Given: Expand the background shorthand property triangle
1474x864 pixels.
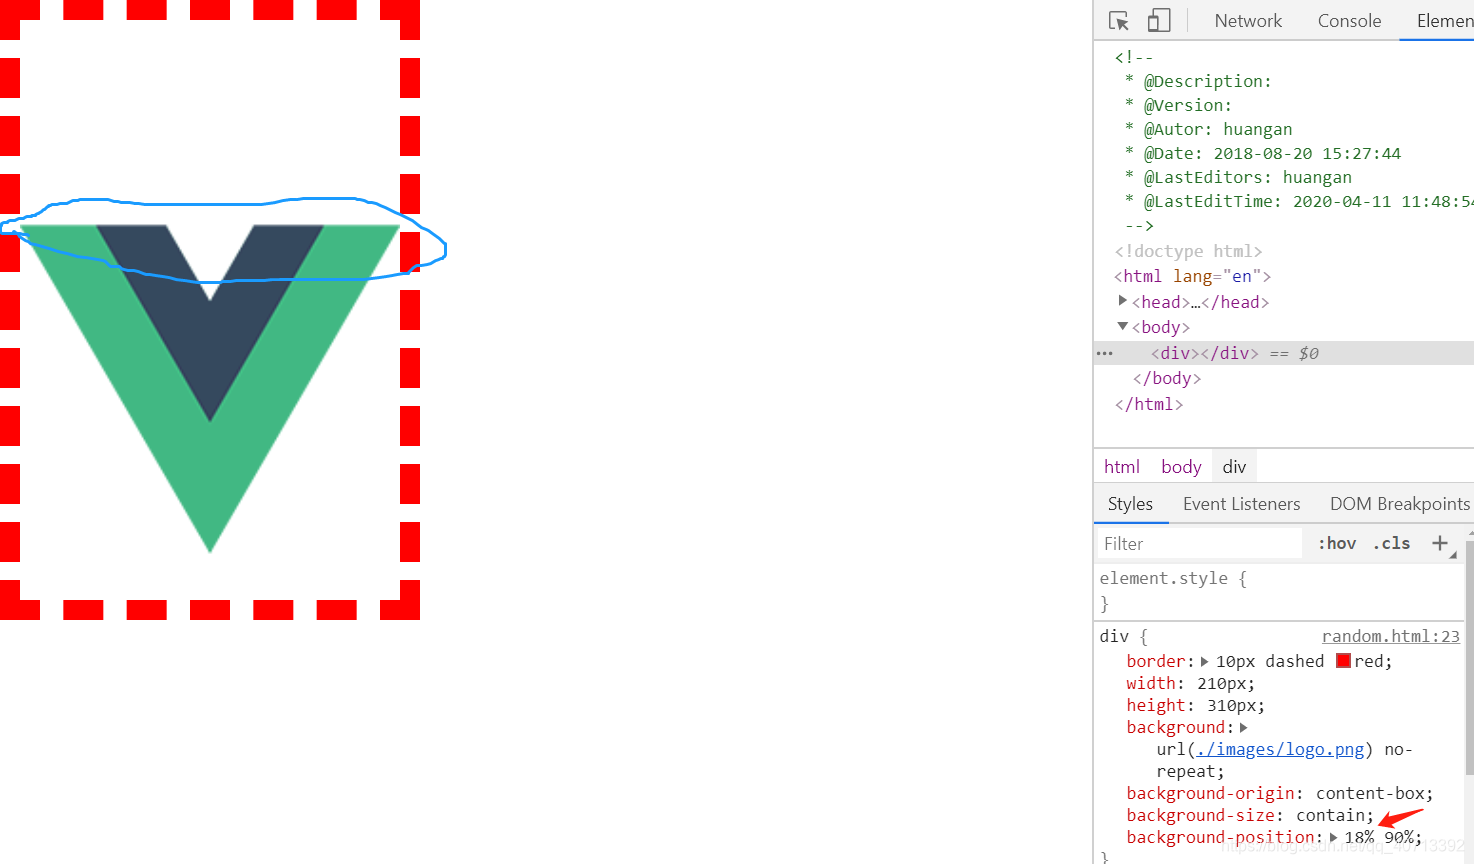Looking at the screenshot, I should point(1243,727).
